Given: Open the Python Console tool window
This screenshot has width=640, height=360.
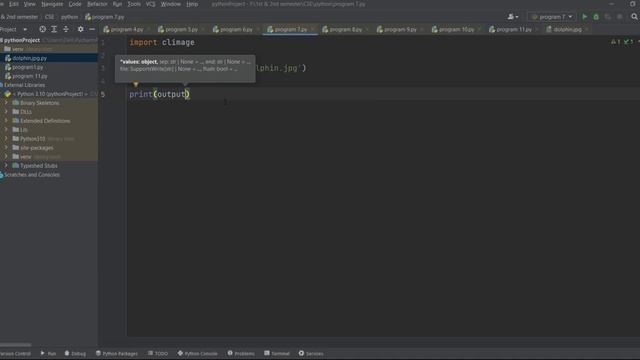Looking at the screenshot, I should click(198, 353).
